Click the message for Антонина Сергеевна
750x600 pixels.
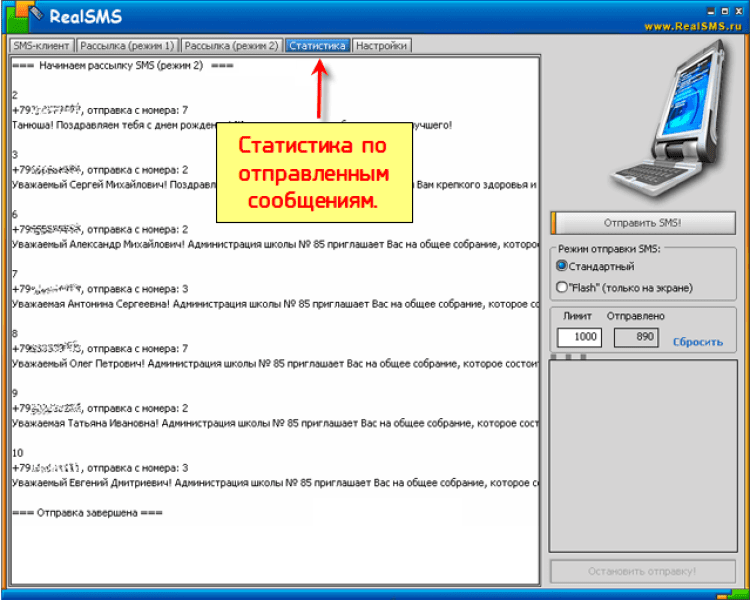(276, 304)
